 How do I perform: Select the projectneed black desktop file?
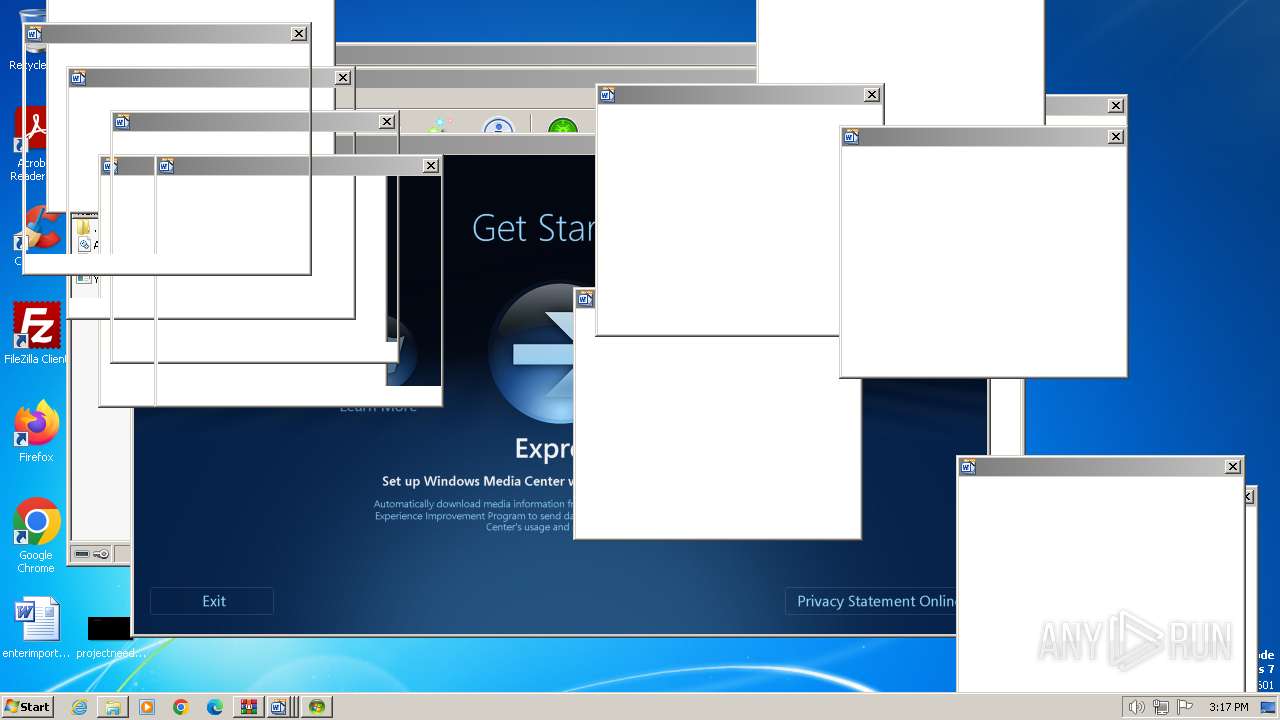110,636
